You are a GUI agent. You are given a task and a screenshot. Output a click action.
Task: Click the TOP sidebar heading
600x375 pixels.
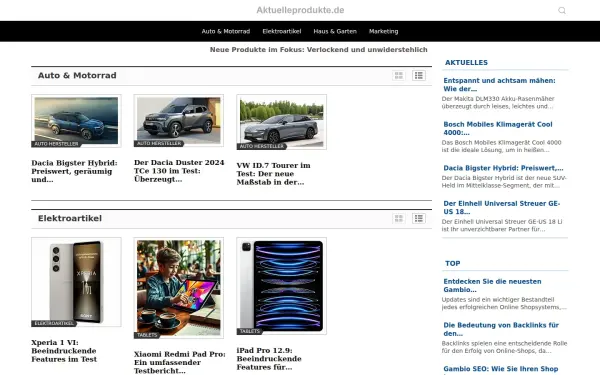tap(452, 263)
